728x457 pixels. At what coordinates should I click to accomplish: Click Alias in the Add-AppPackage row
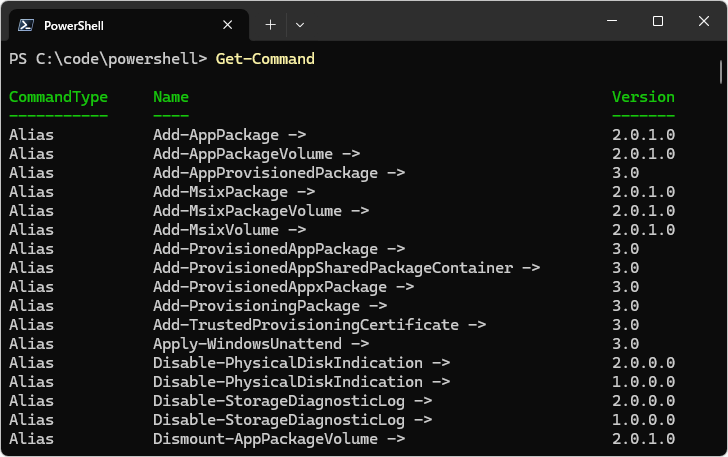point(32,135)
